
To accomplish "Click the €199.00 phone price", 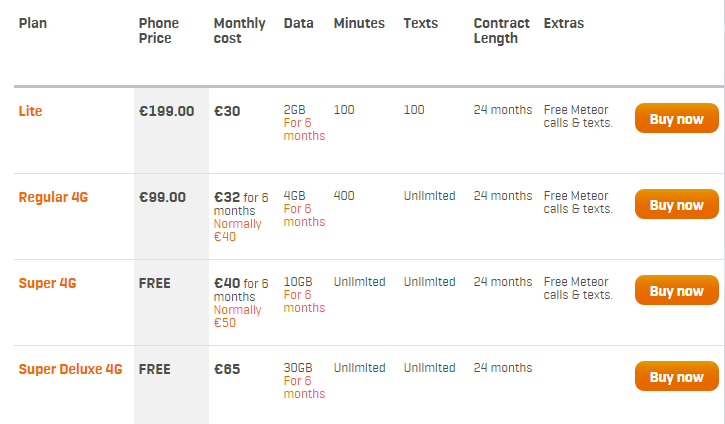I will (x=166, y=111).
